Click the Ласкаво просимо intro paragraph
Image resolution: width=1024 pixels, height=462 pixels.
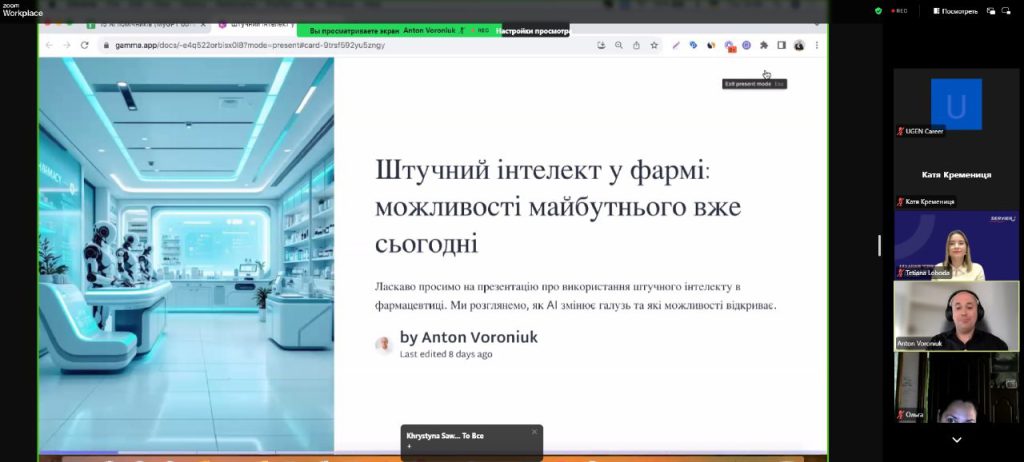[575, 296]
